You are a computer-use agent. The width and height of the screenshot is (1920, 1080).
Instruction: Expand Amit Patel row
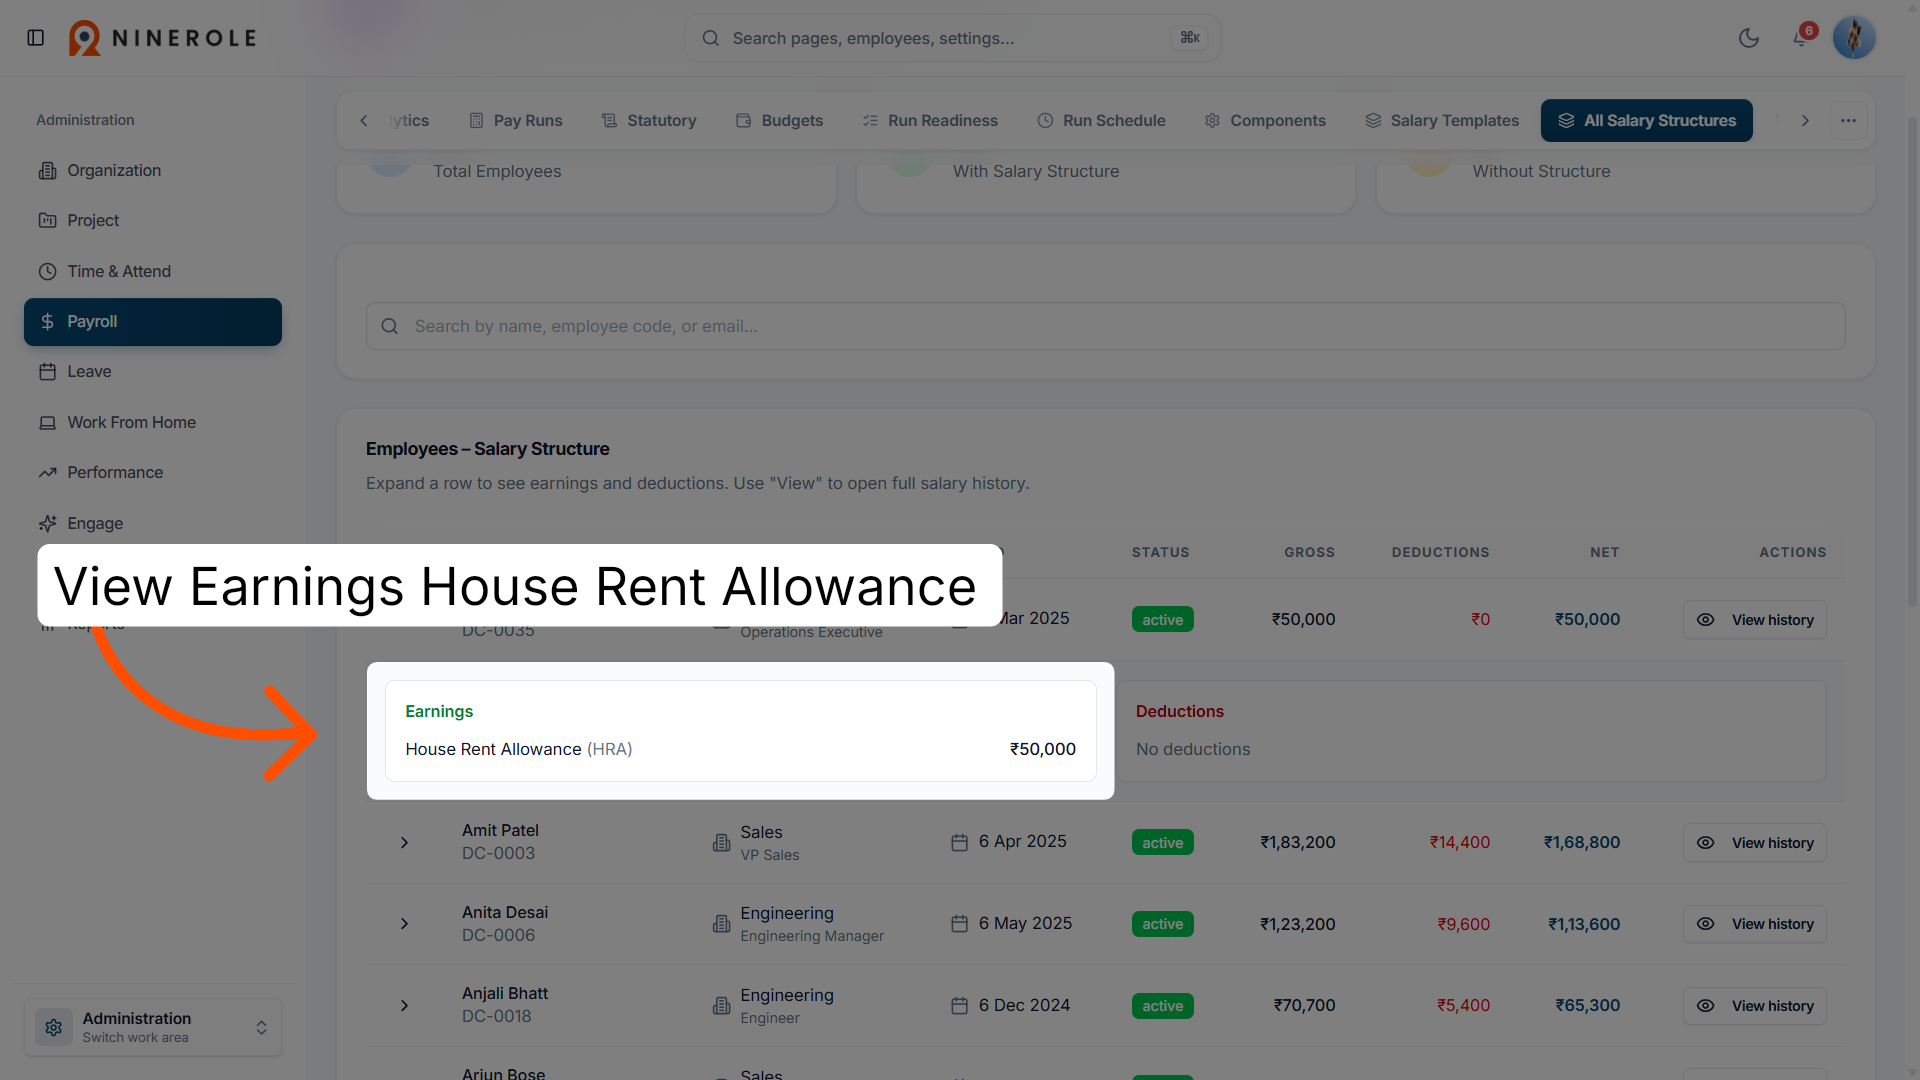[x=404, y=842]
